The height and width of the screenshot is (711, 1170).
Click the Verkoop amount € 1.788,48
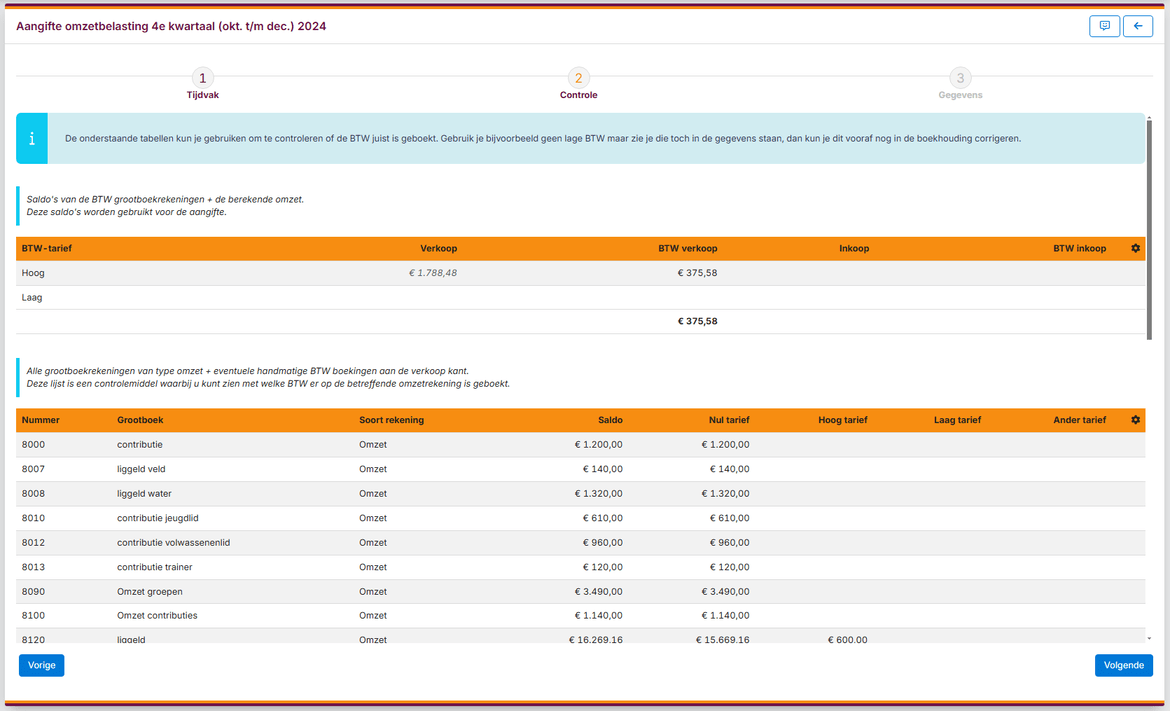[433, 273]
